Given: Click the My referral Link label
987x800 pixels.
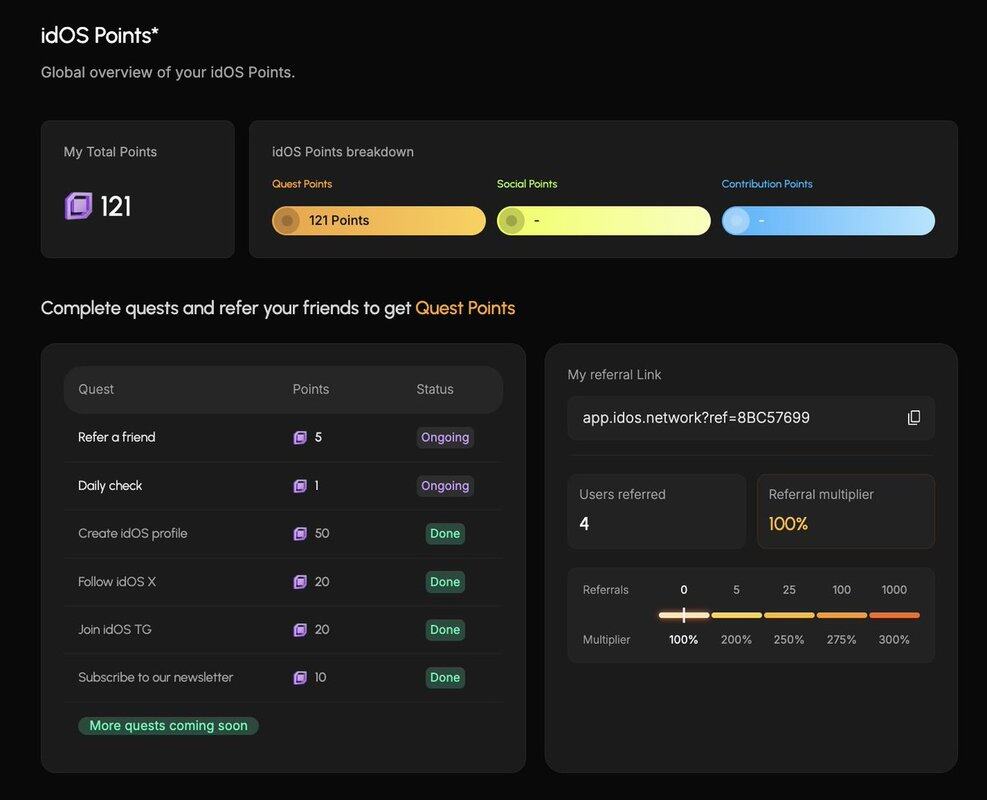Looking at the screenshot, I should 614,375.
